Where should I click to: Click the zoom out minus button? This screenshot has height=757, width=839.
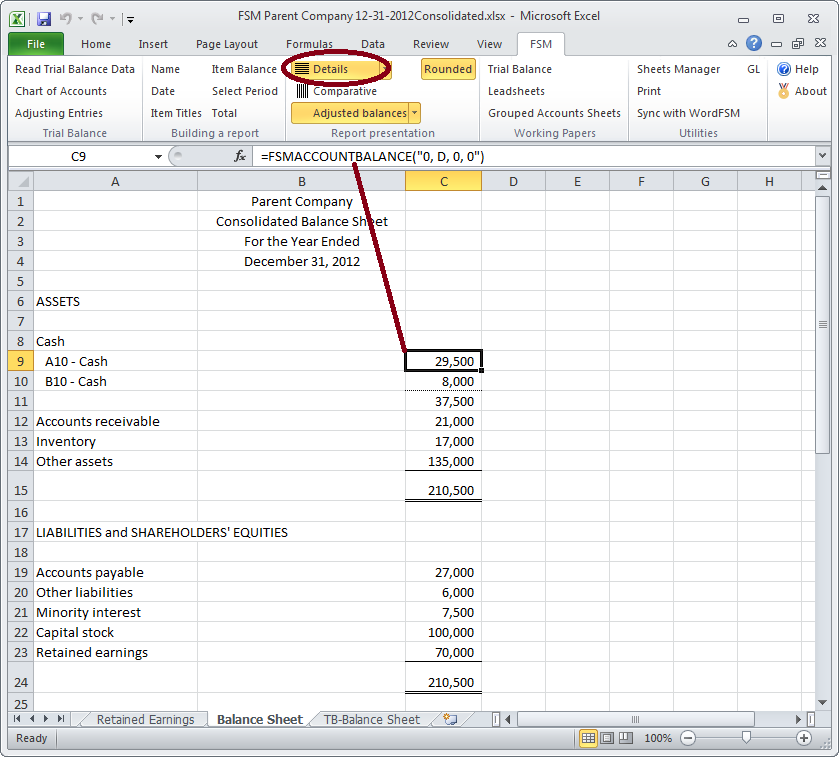(x=688, y=738)
